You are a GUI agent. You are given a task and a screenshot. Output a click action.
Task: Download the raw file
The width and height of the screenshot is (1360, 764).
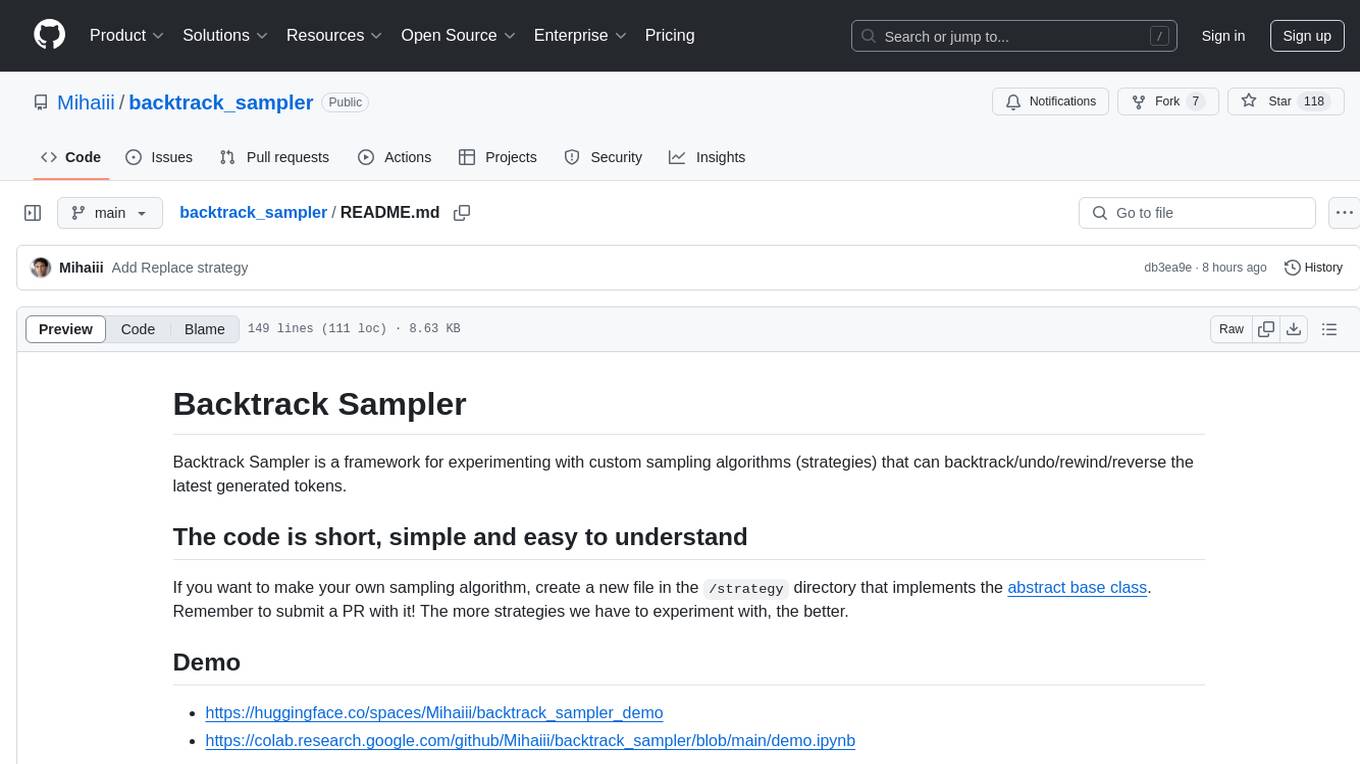(x=1294, y=329)
